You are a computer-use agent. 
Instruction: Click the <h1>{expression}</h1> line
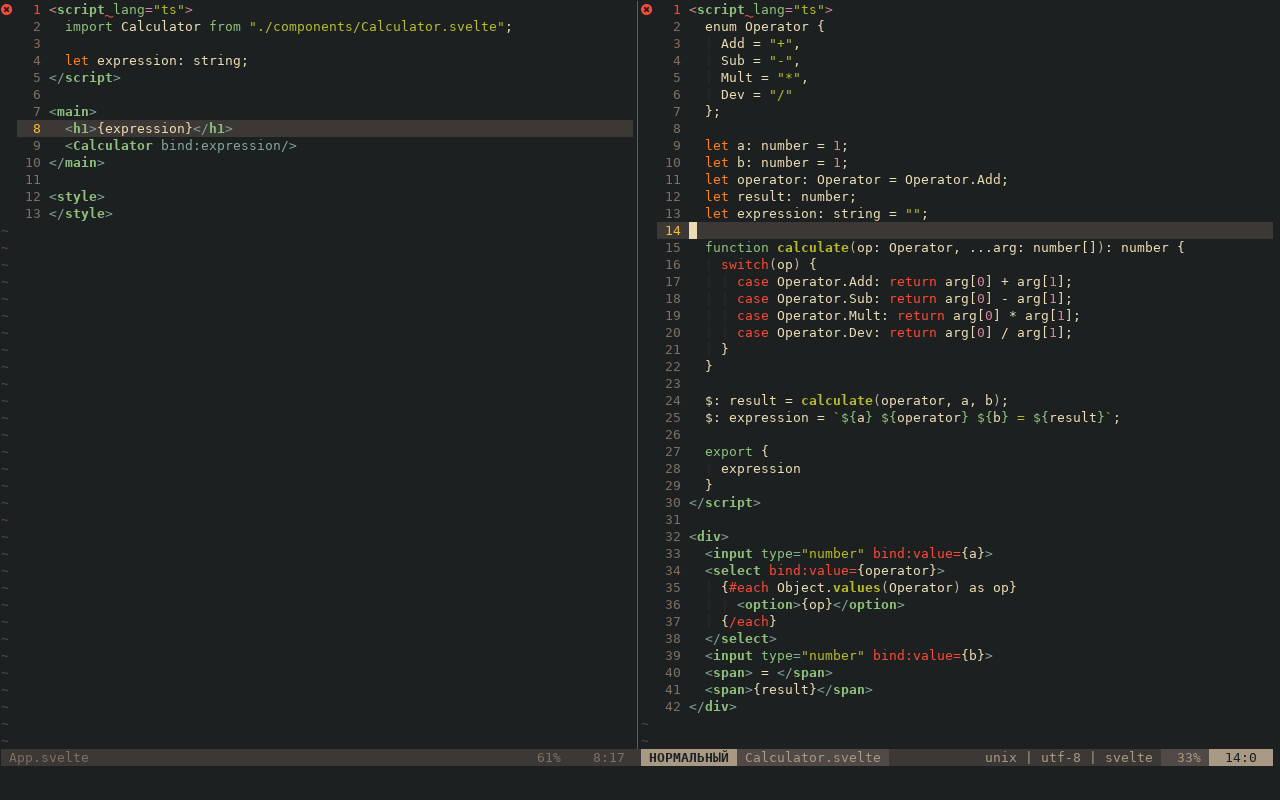coord(149,128)
